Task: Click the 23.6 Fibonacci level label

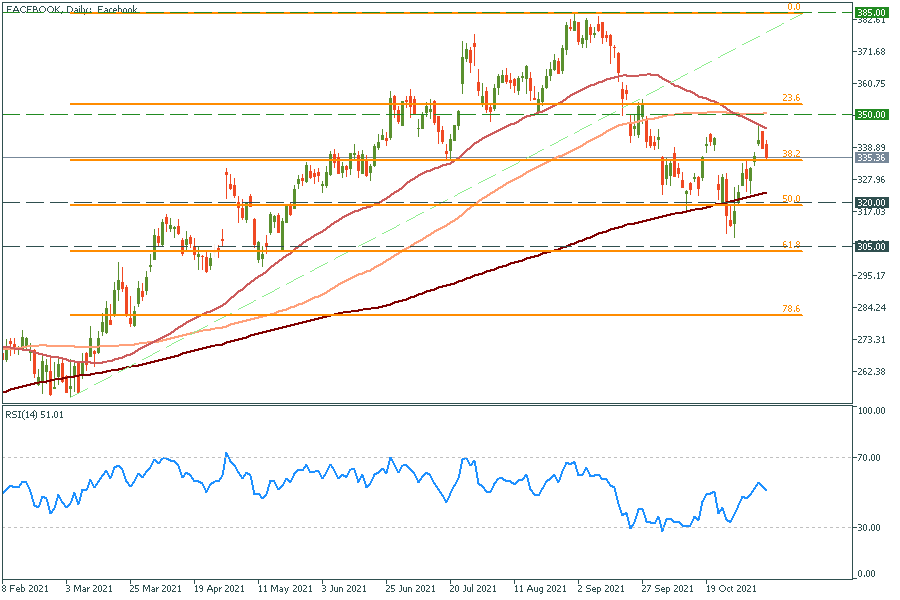Action: 792,98
